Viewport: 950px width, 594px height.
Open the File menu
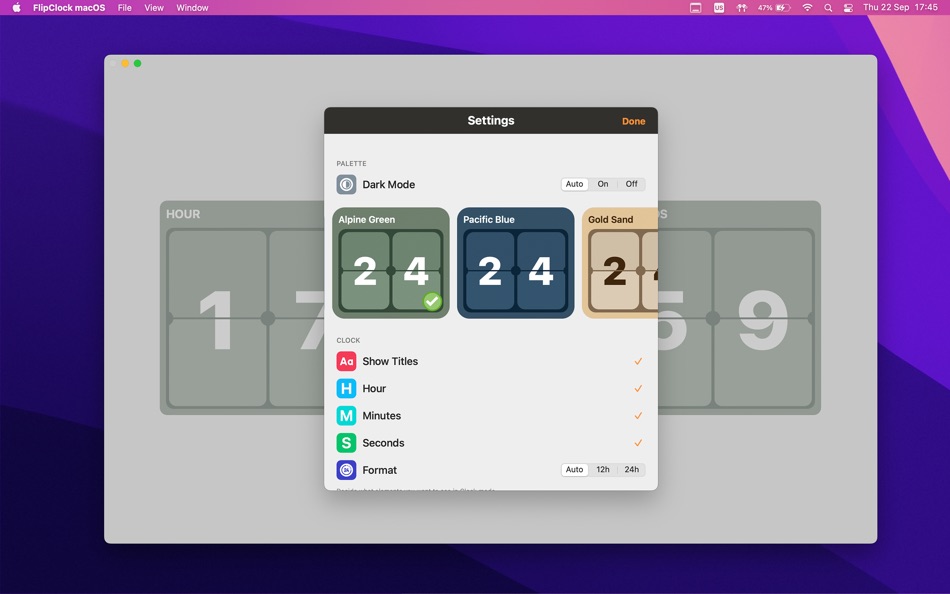125,8
